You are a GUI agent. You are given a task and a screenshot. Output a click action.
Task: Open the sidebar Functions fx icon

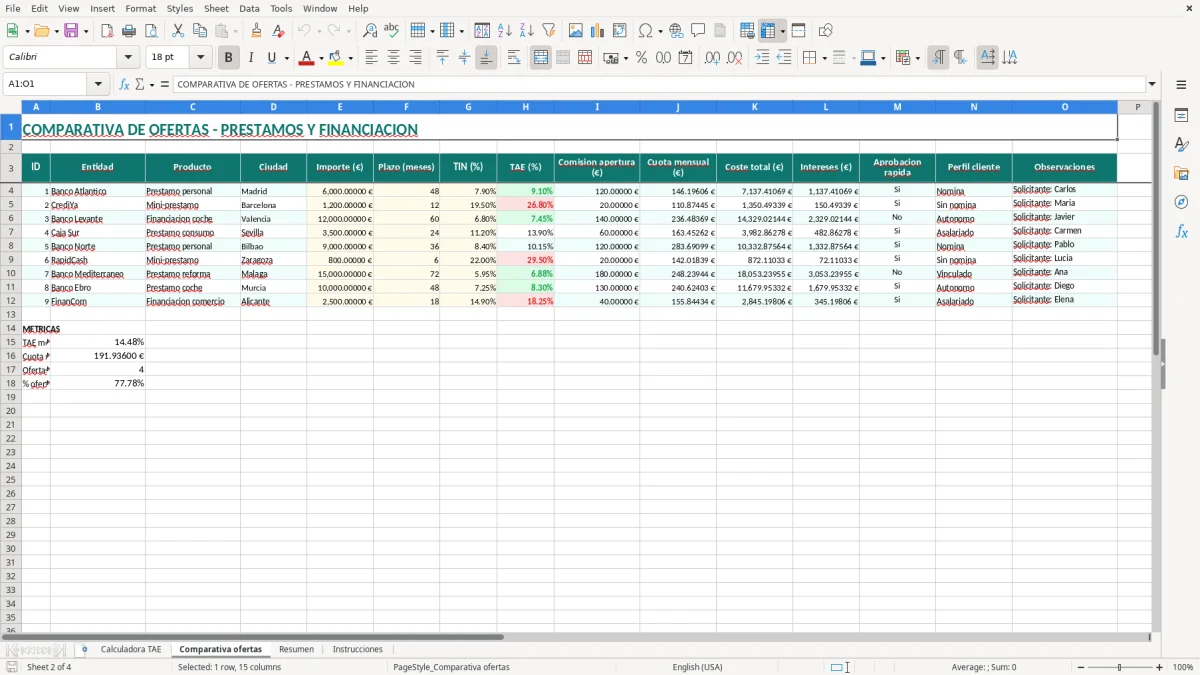[1181, 231]
